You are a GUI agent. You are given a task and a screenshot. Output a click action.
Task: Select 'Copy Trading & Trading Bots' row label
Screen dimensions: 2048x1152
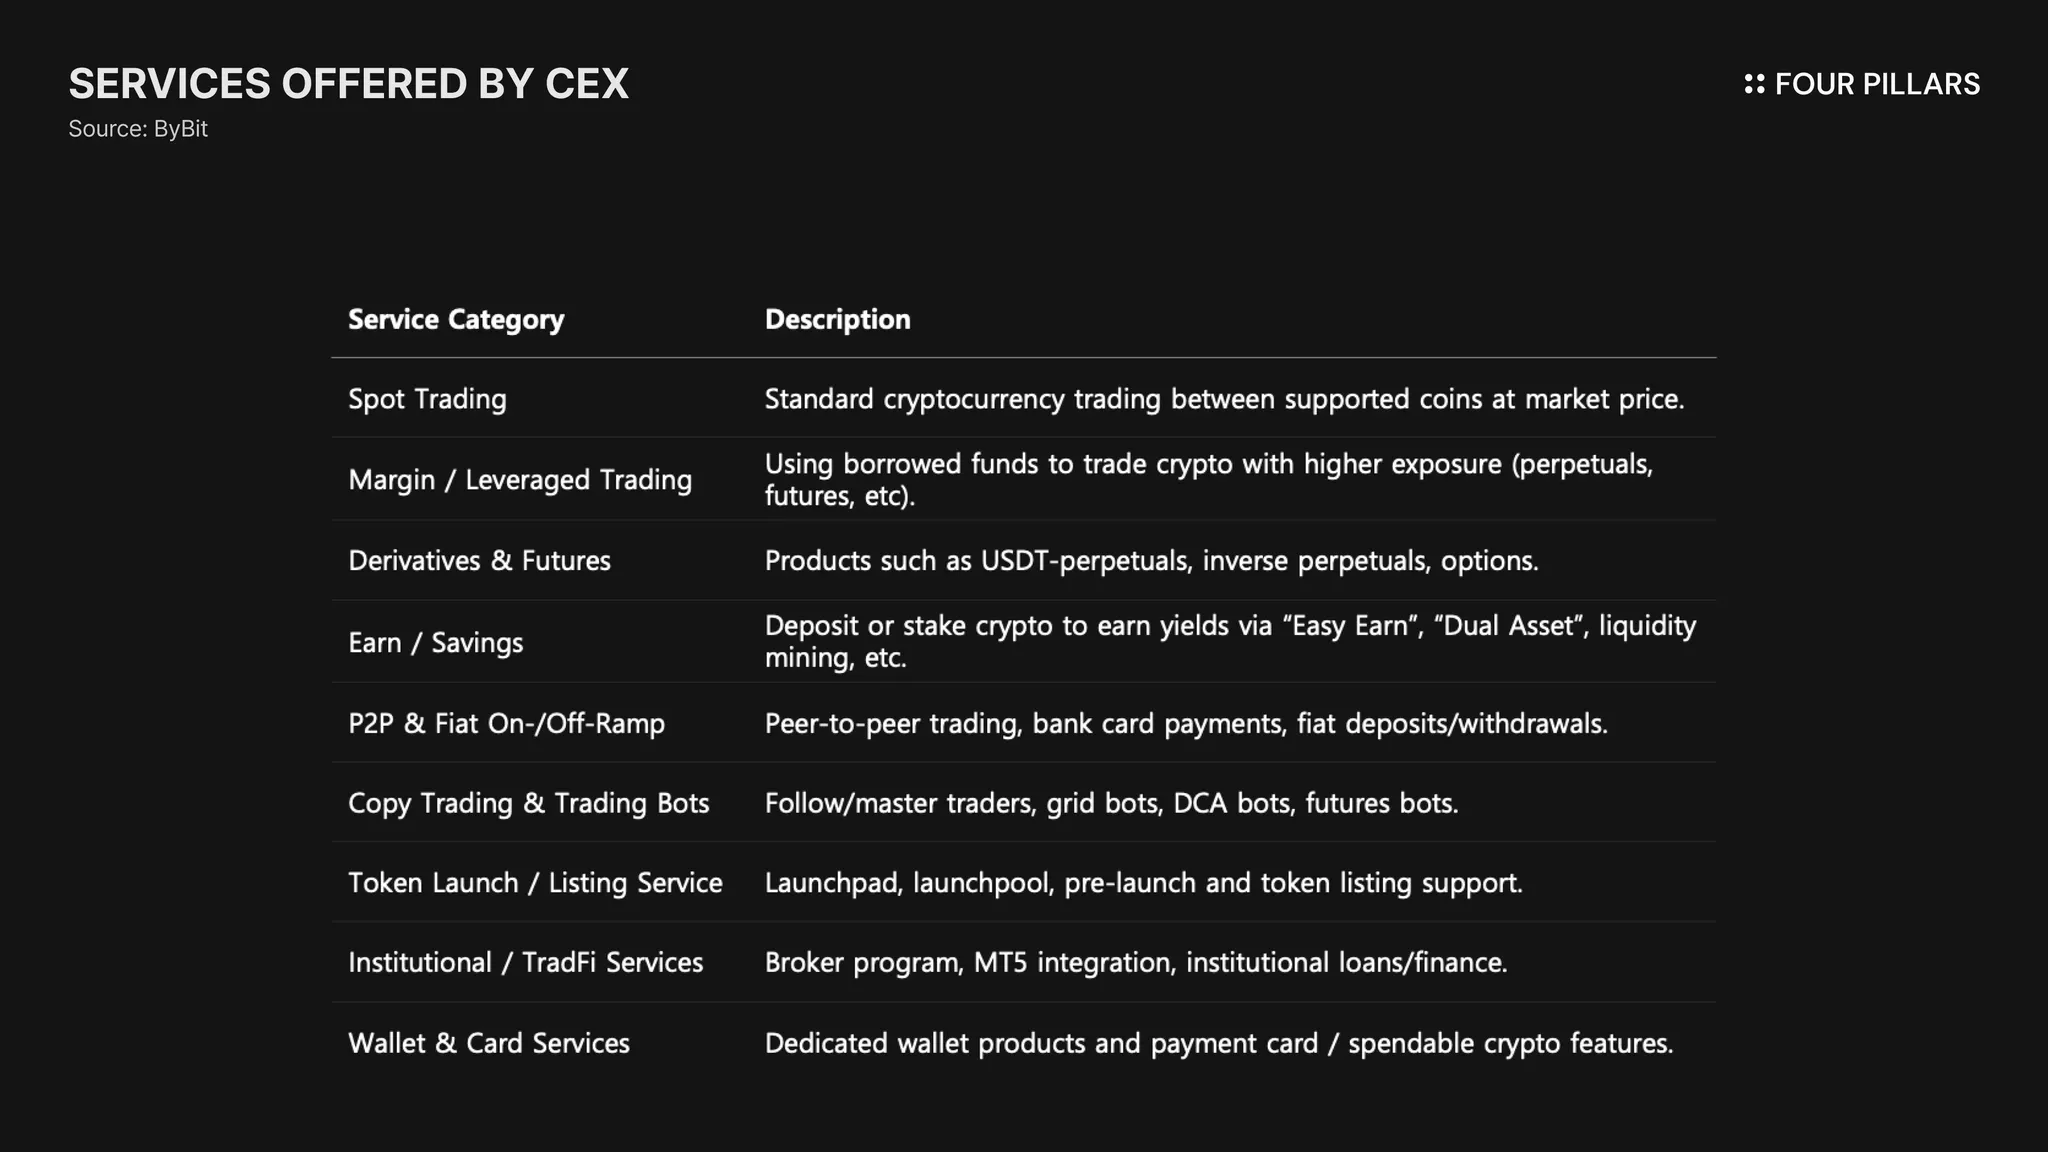[x=528, y=803]
